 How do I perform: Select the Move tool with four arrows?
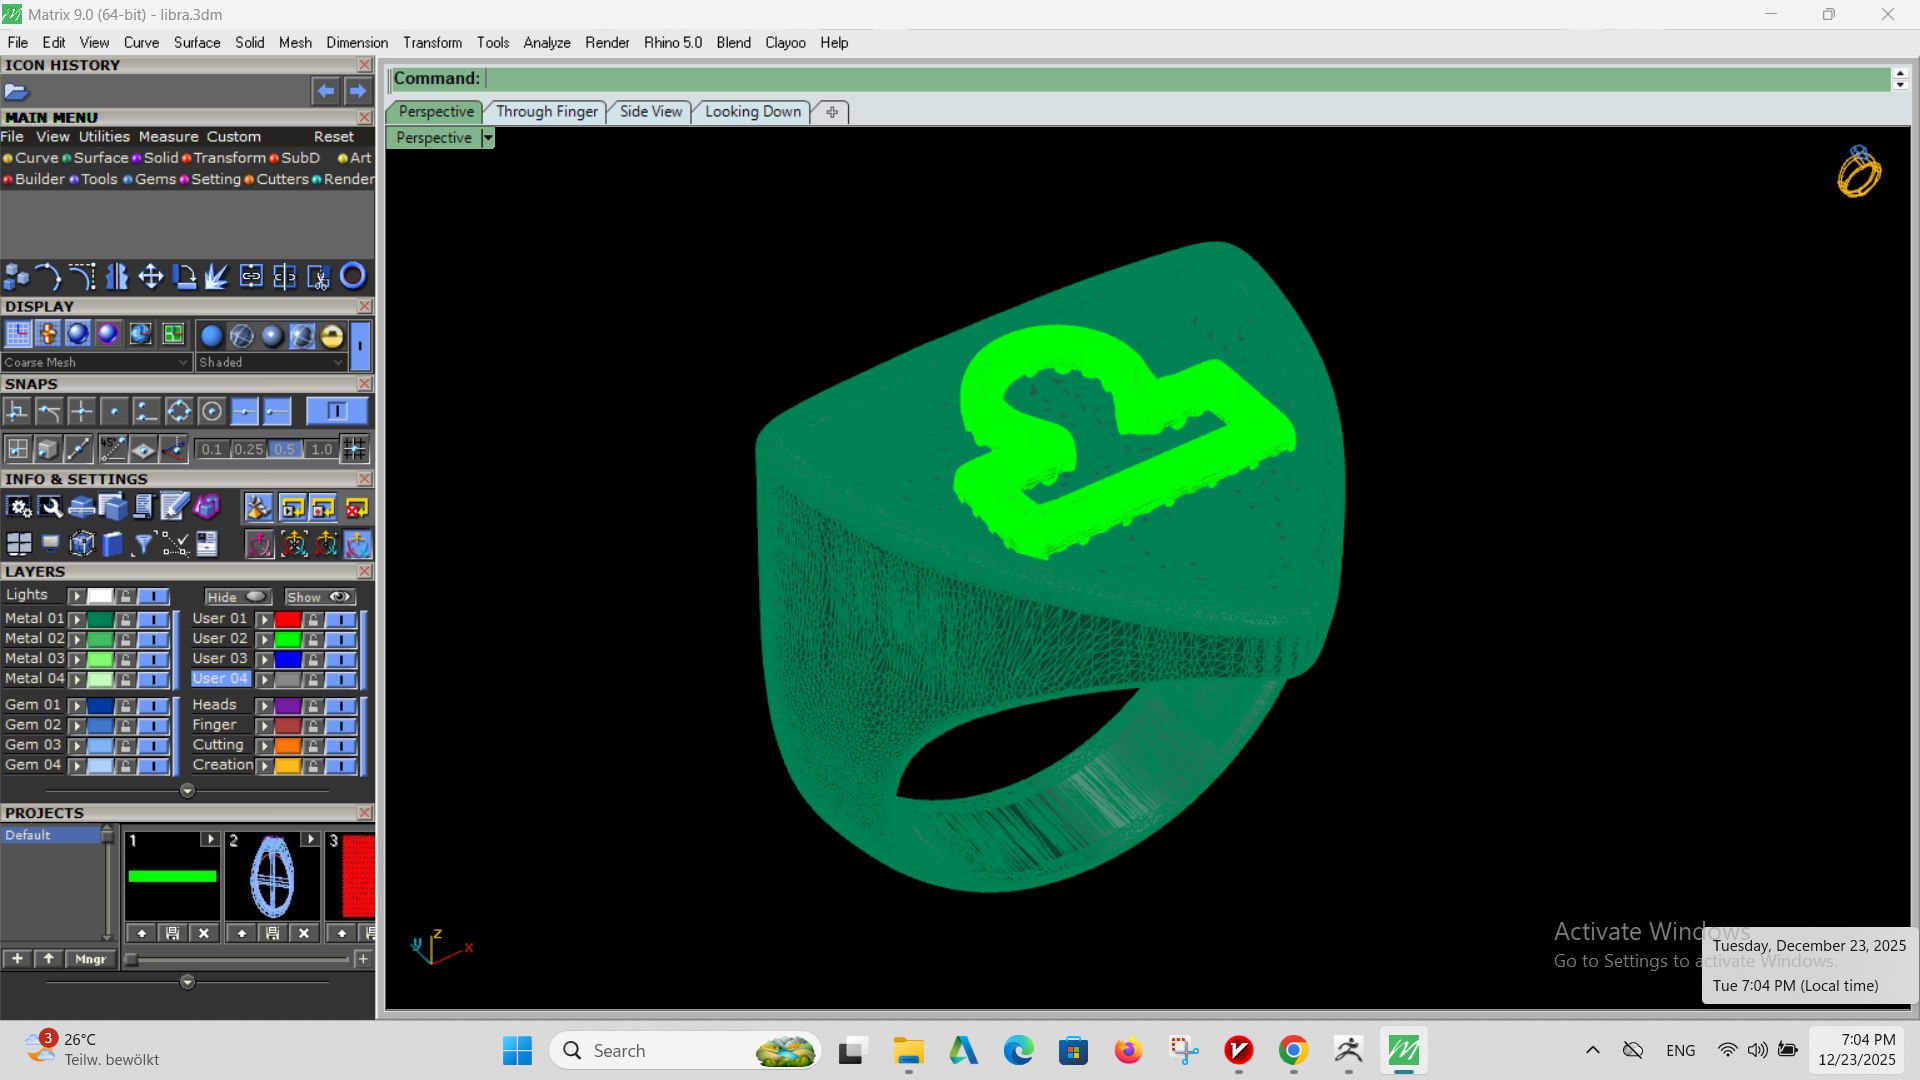pos(151,277)
